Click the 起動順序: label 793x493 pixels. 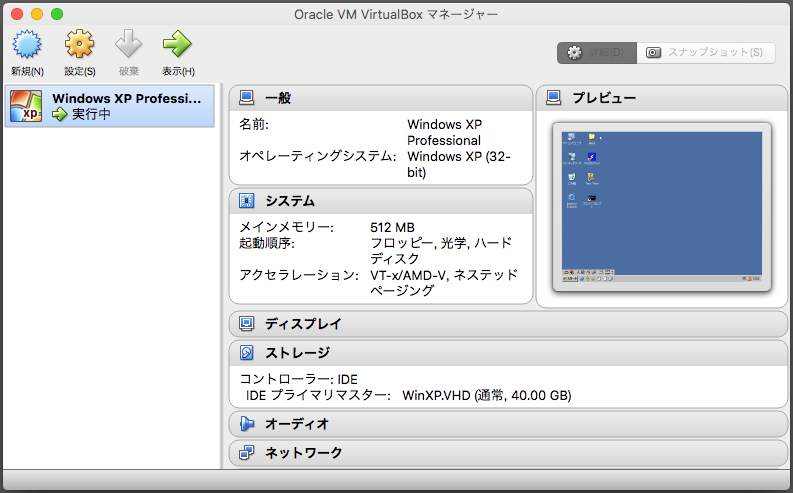point(267,243)
